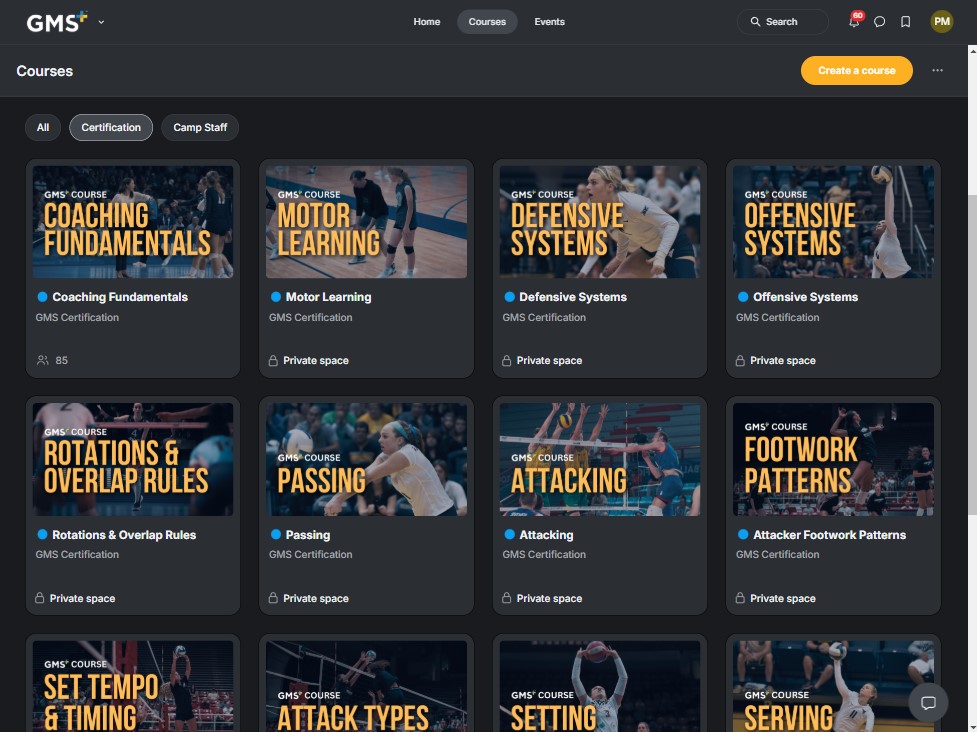Click the Motor Learning private space lock icon
The height and width of the screenshot is (732, 977).
pyautogui.click(x=273, y=361)
